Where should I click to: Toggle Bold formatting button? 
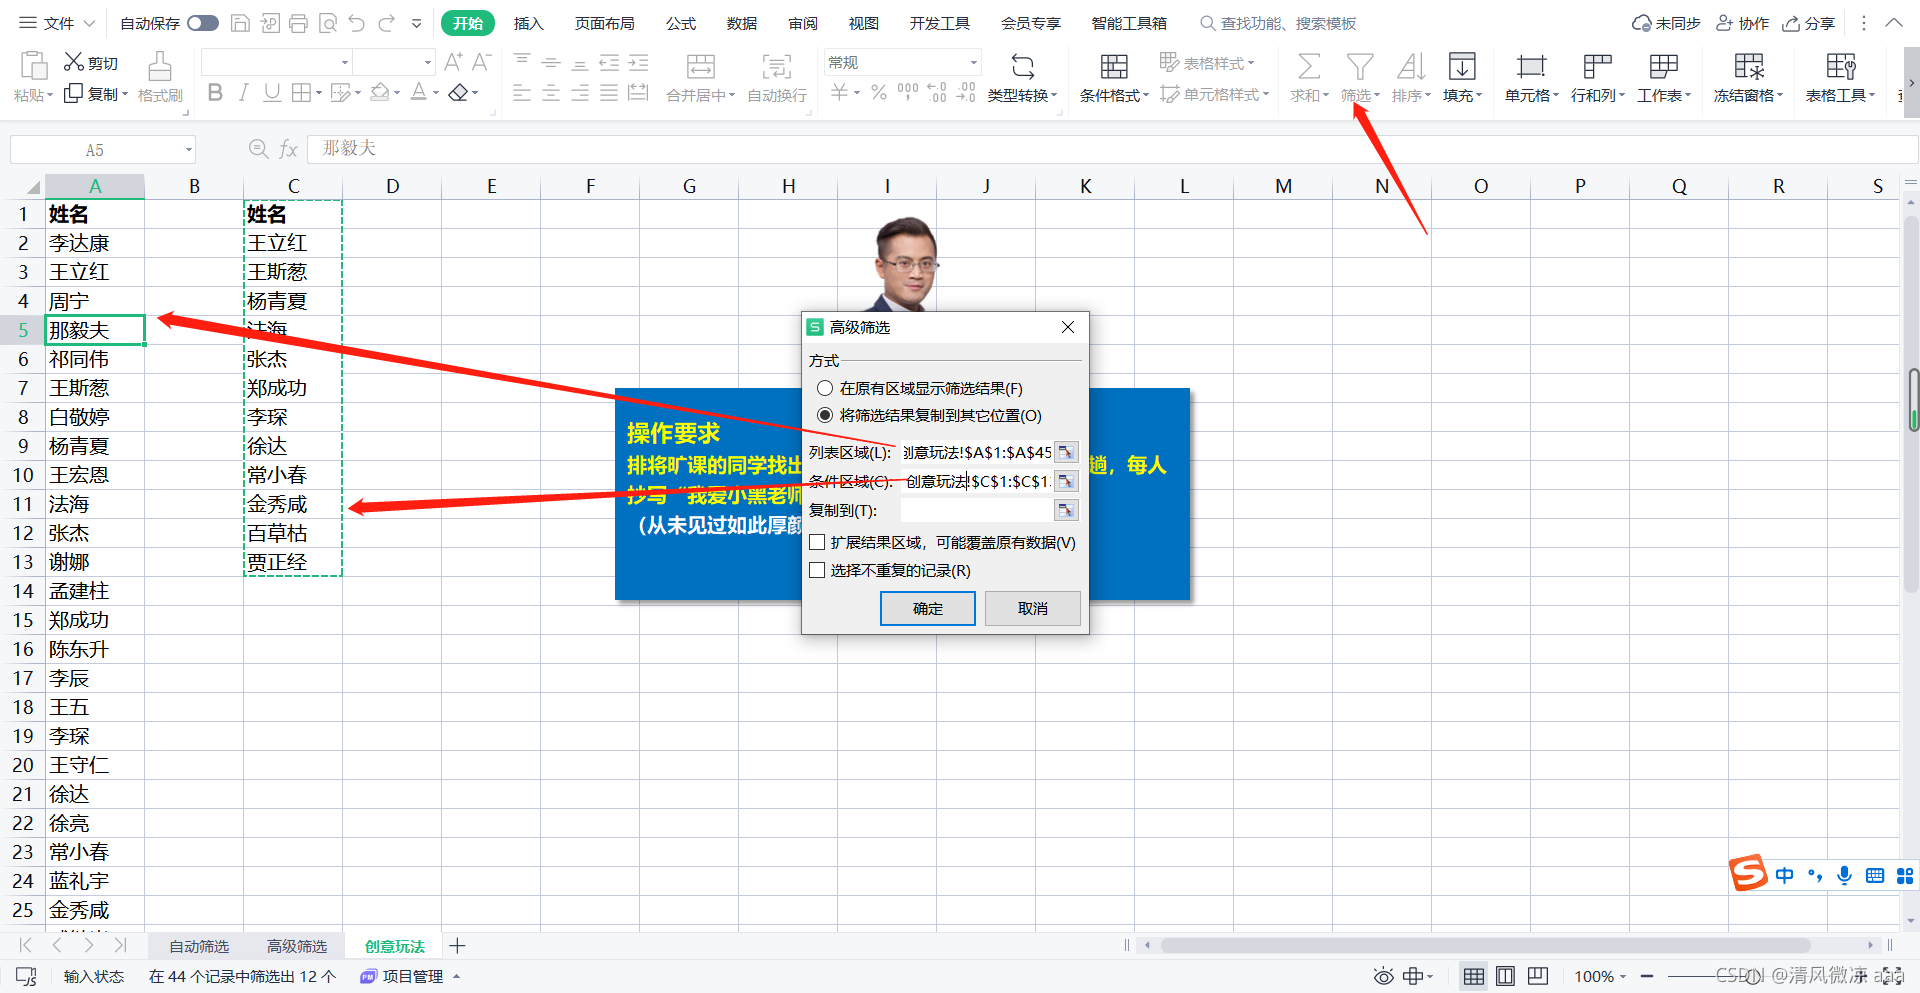[x=215, y=93]
